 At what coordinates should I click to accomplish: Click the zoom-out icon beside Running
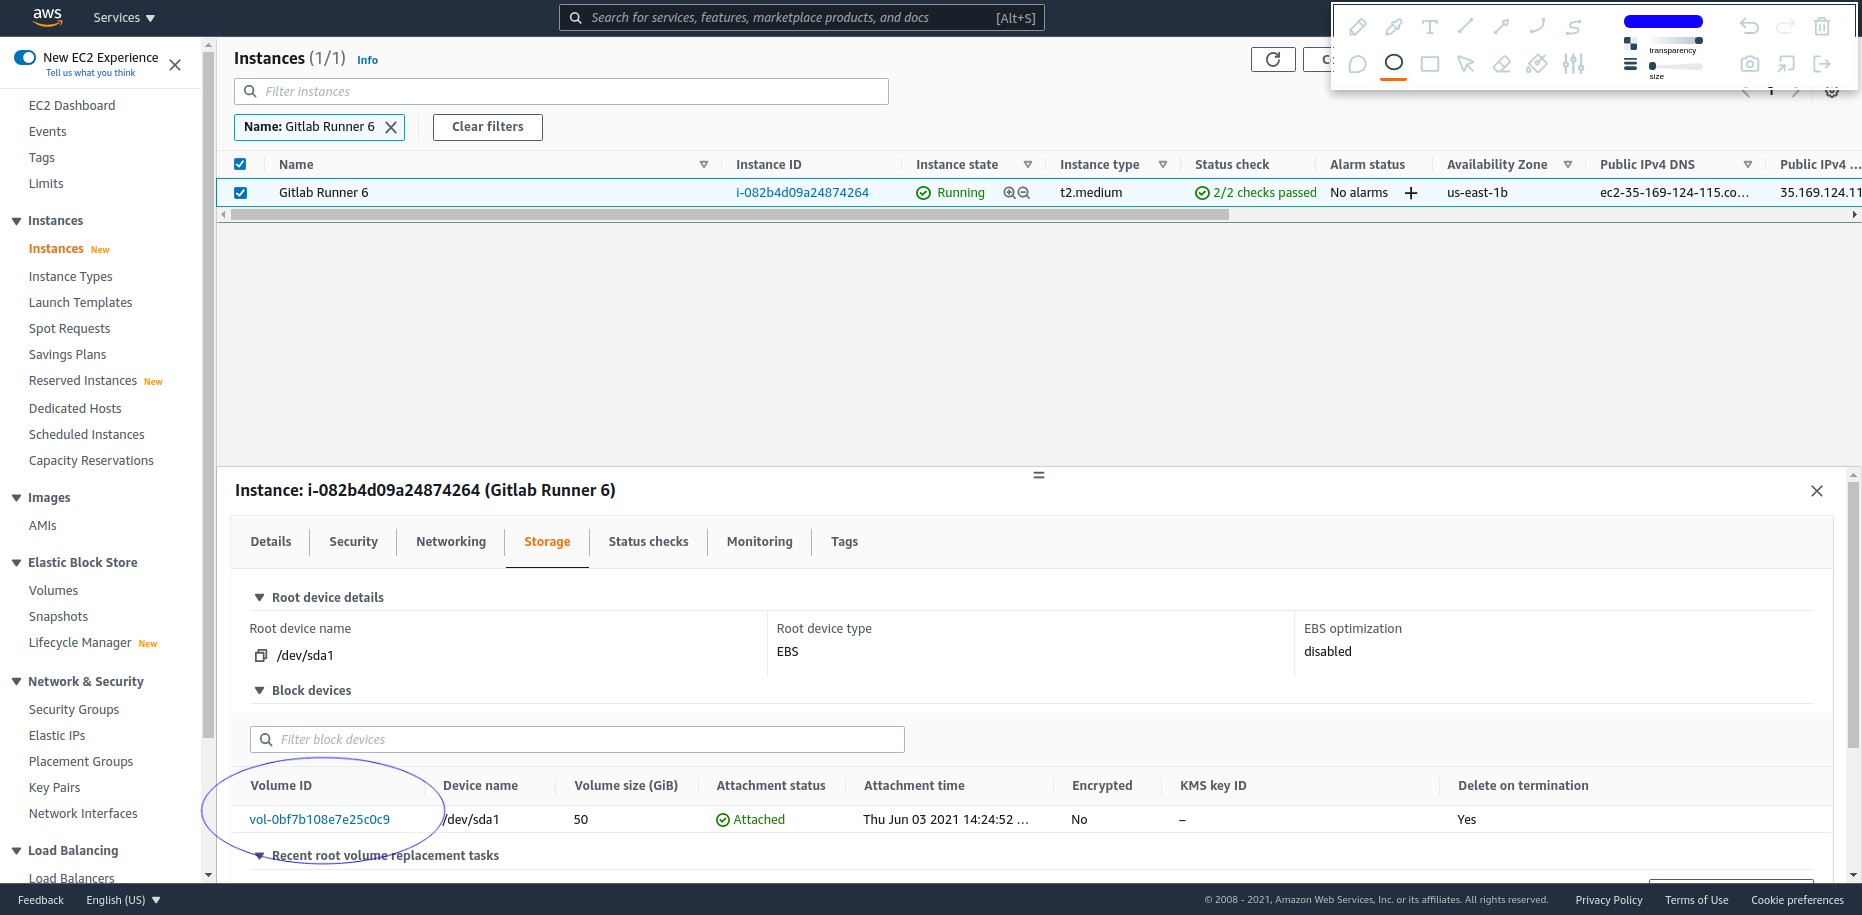[1023, 193]
